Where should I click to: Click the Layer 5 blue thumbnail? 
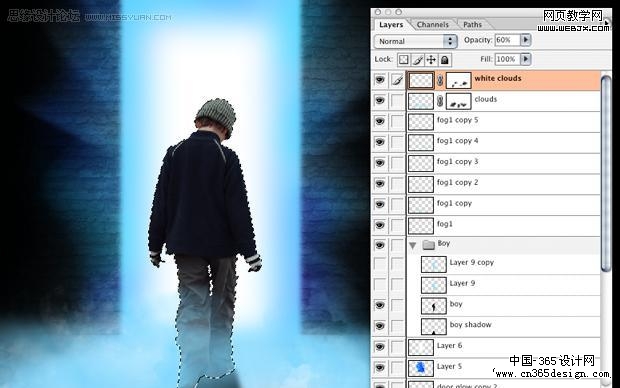(421, 368)
